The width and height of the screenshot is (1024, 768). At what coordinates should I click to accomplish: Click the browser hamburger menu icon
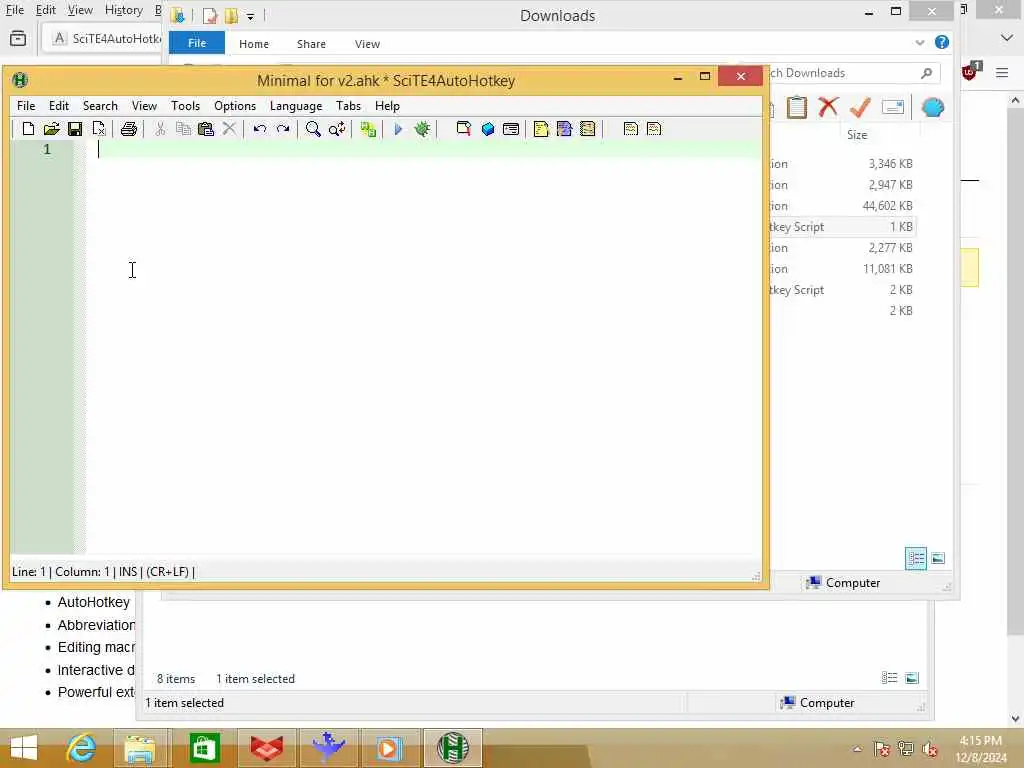point(1002,72)
